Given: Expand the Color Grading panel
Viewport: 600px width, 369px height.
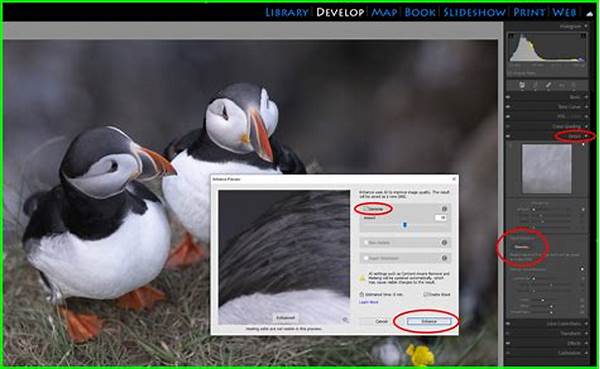Looking at the screenshot, I should point(586,126).
